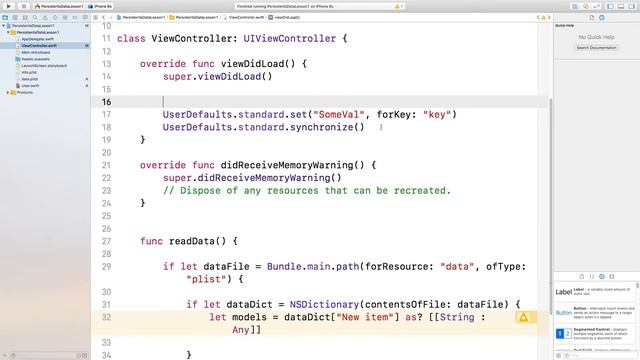Viewport: 640px width, 360px height.
Task: Show the File inspector
Action: point(591,18)
